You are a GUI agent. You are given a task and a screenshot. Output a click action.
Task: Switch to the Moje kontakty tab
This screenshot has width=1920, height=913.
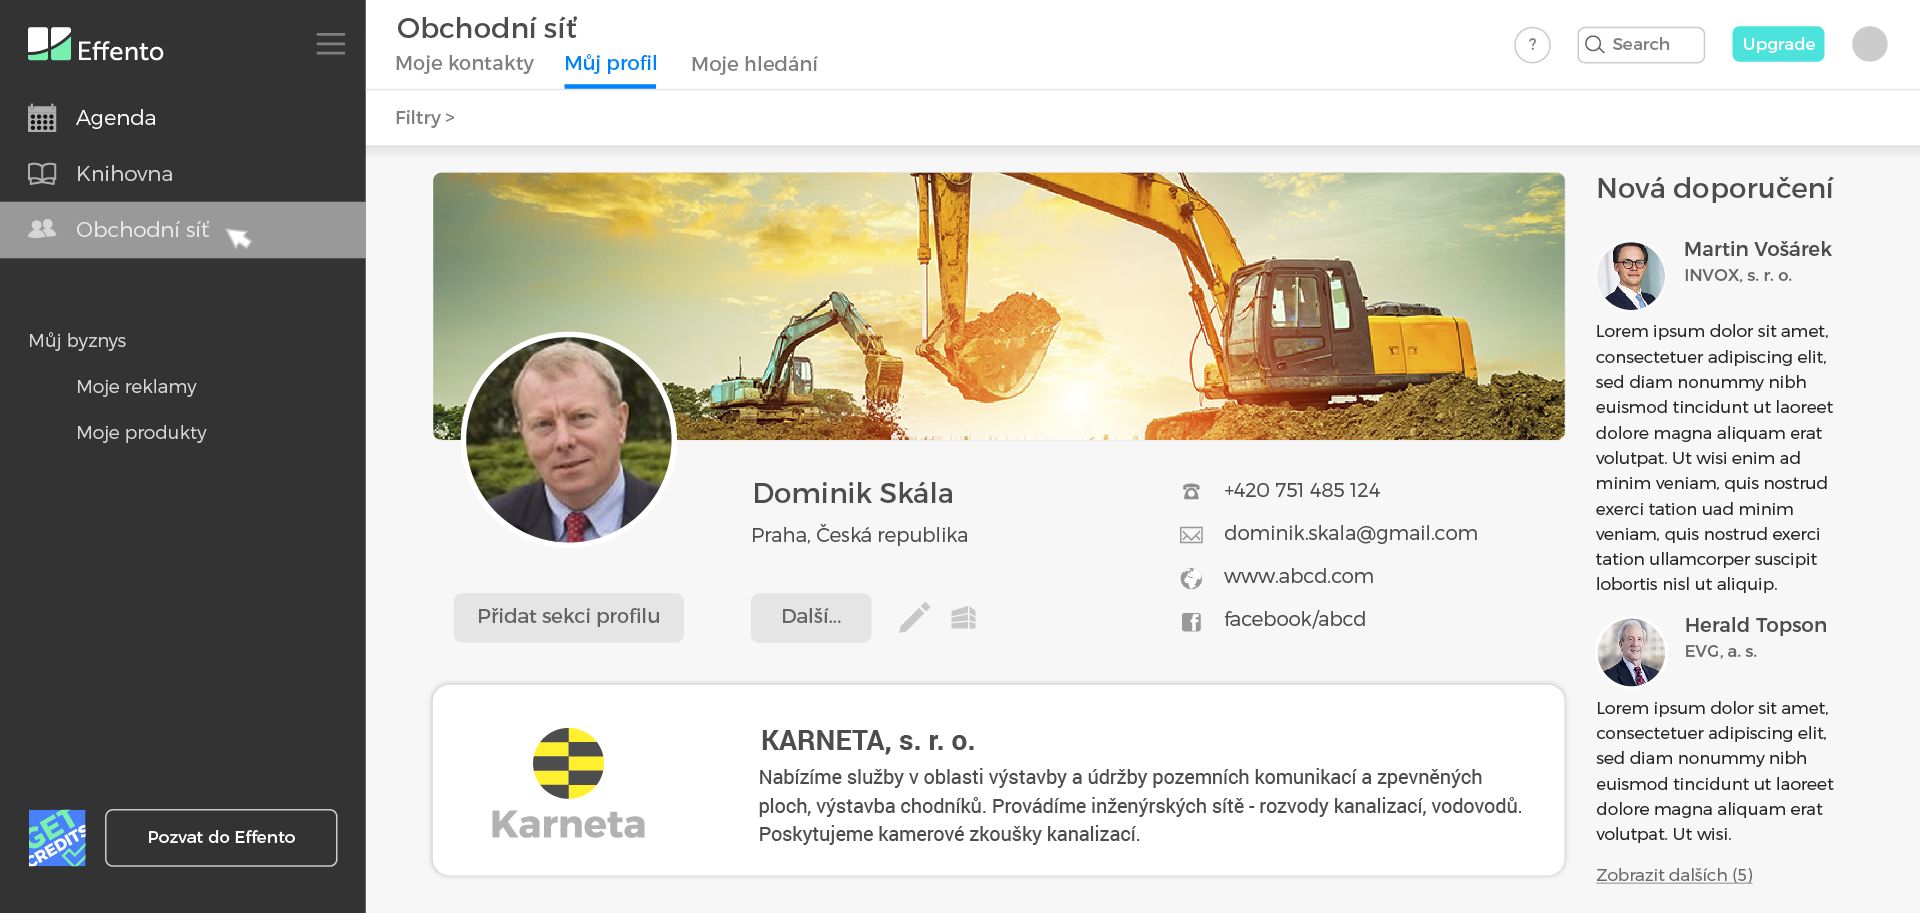point(464,64)
